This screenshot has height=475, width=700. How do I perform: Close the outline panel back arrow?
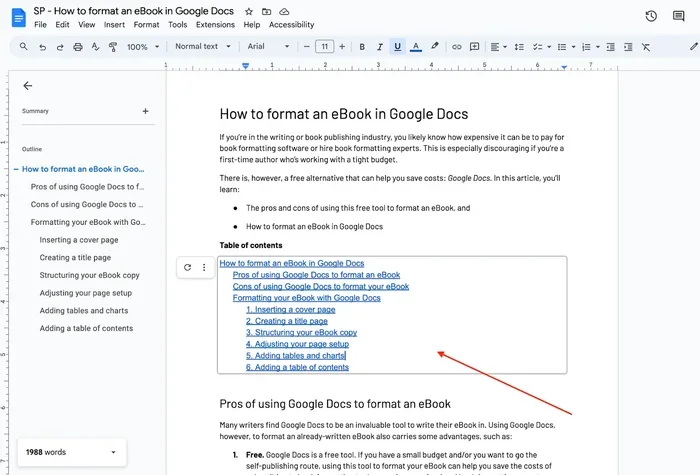point(28,86)
